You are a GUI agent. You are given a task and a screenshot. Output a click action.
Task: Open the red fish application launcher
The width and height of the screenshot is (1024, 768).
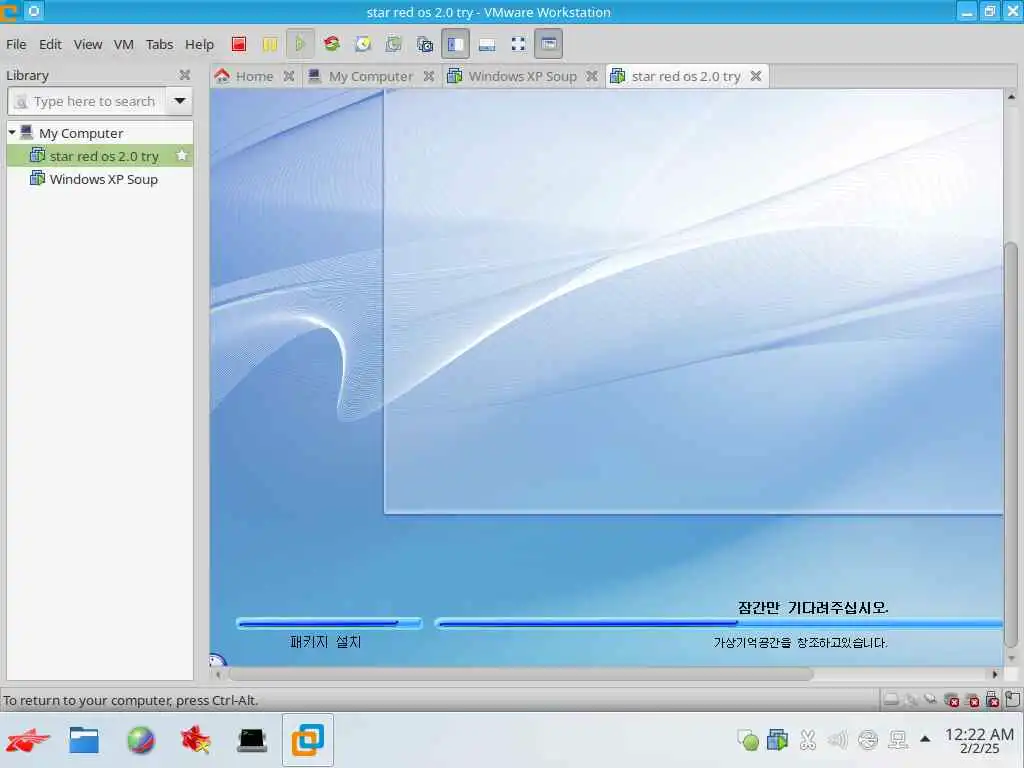click(x=27, y=740)
